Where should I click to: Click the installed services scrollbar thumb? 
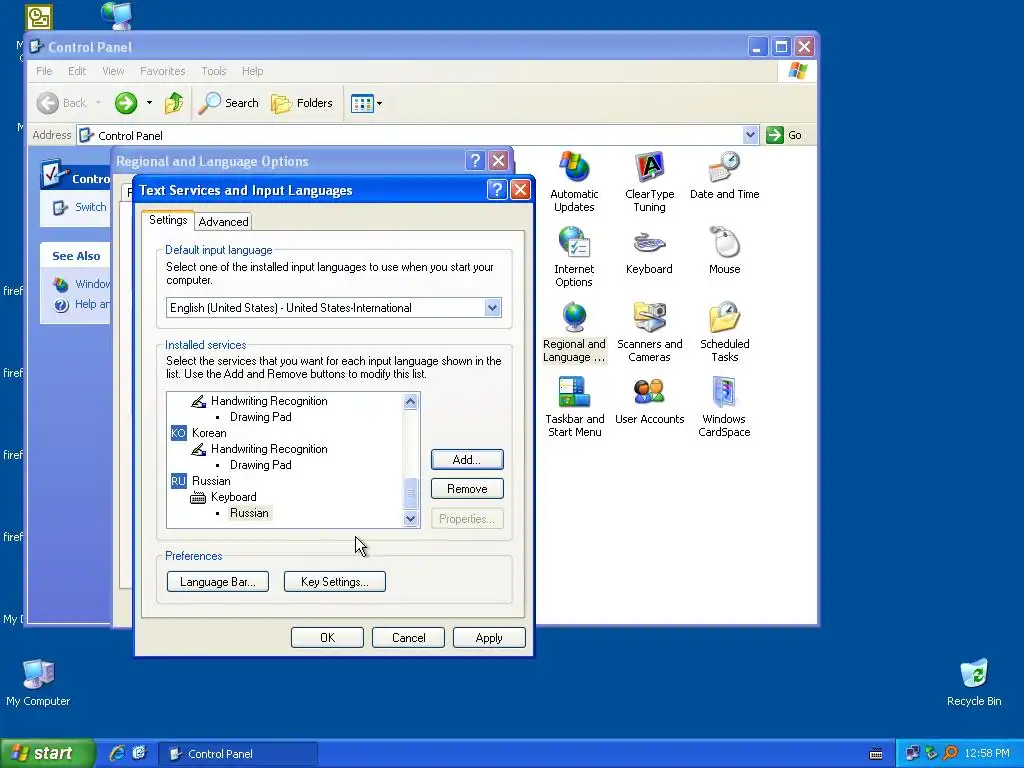pos(410,494)
